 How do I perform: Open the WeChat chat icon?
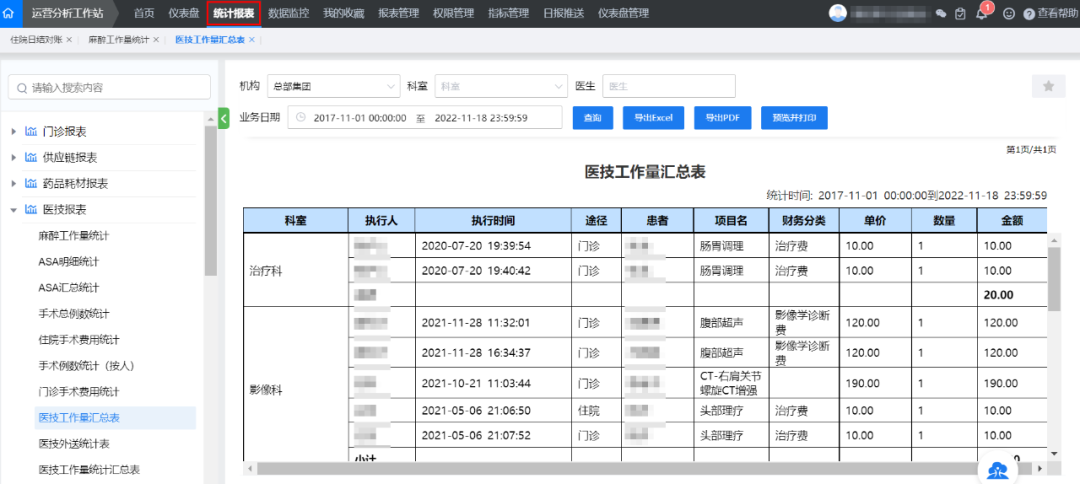tap(941, 14)
